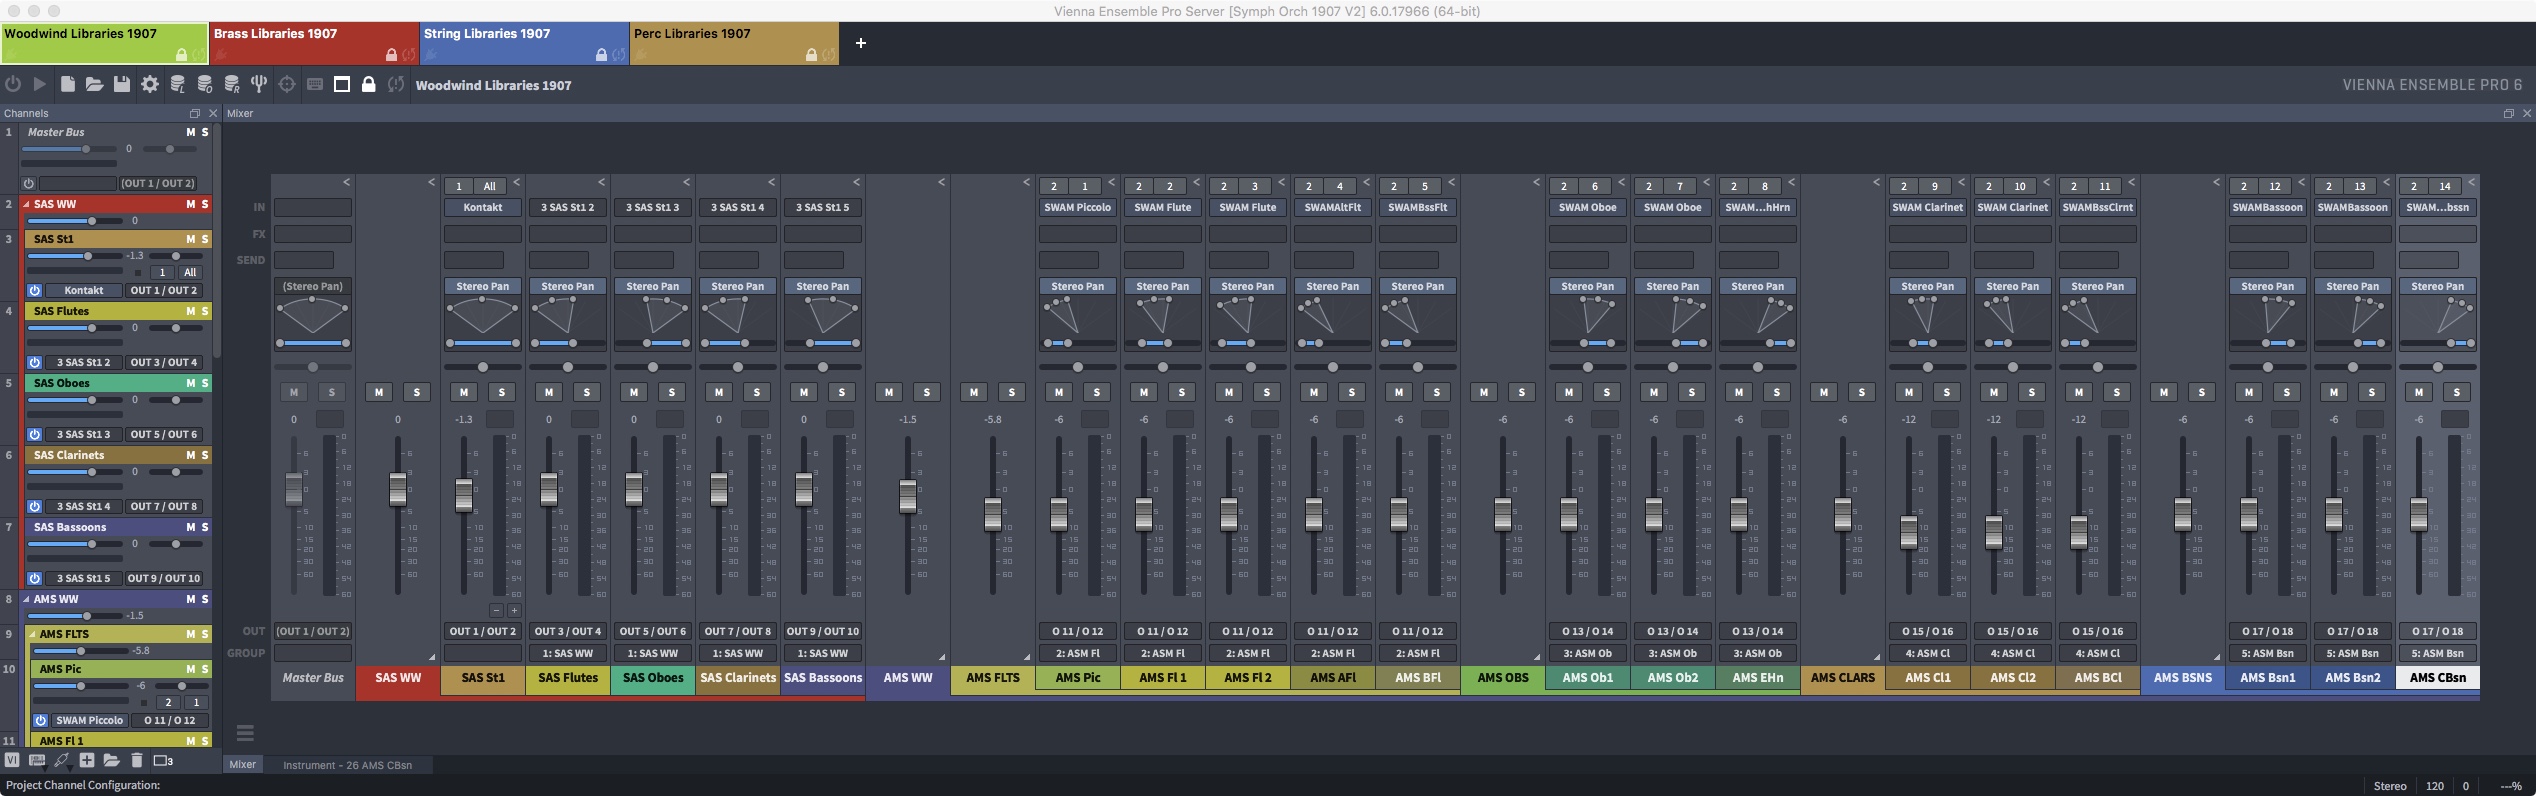
Task: Click the folder icon below the channel list
Action: (111, 761)
